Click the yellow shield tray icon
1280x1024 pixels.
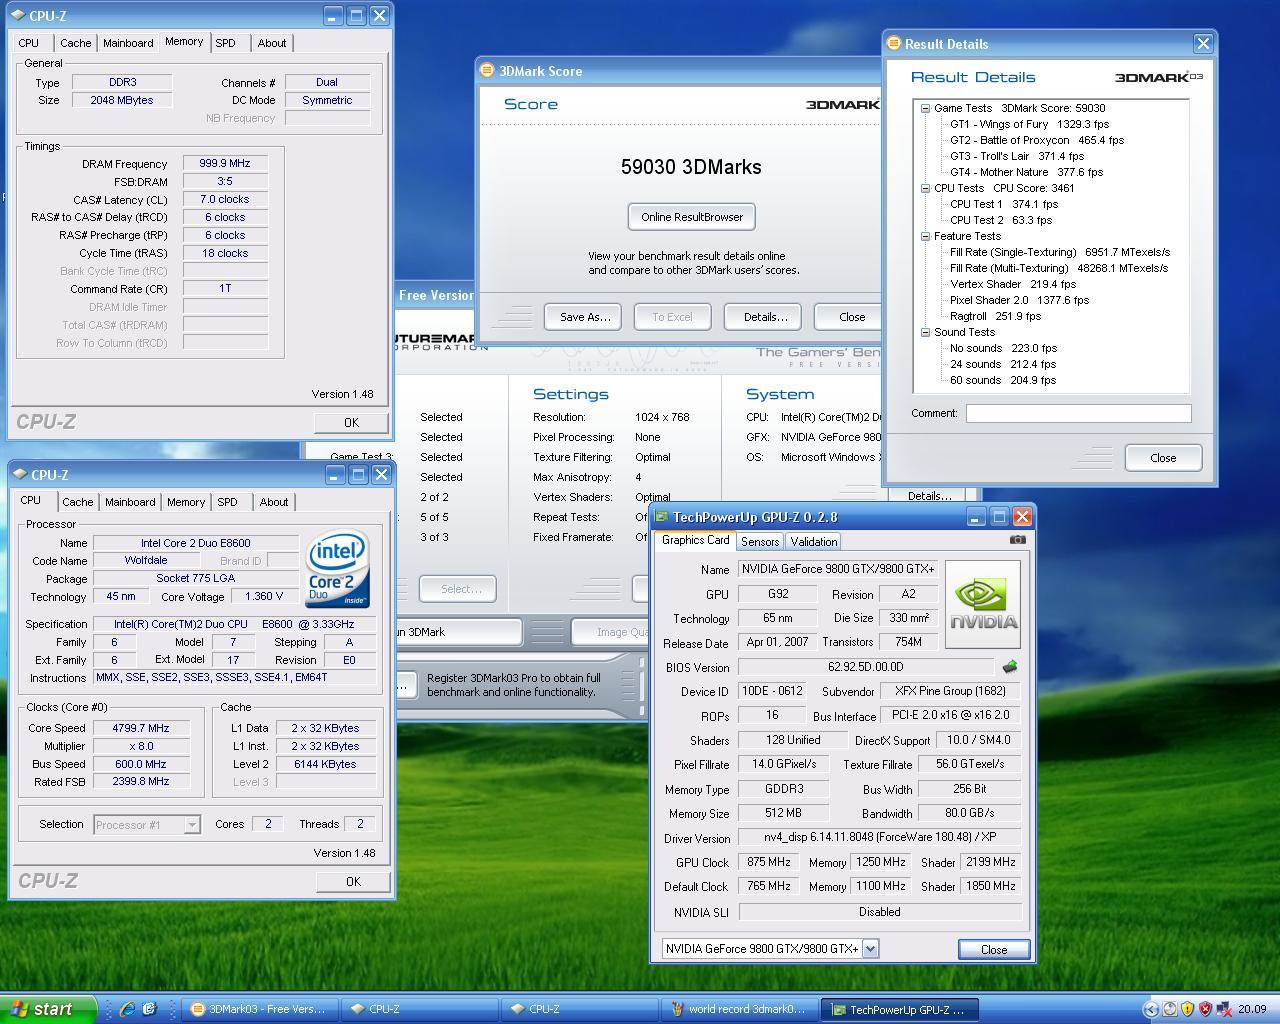click(1187, 1009)
